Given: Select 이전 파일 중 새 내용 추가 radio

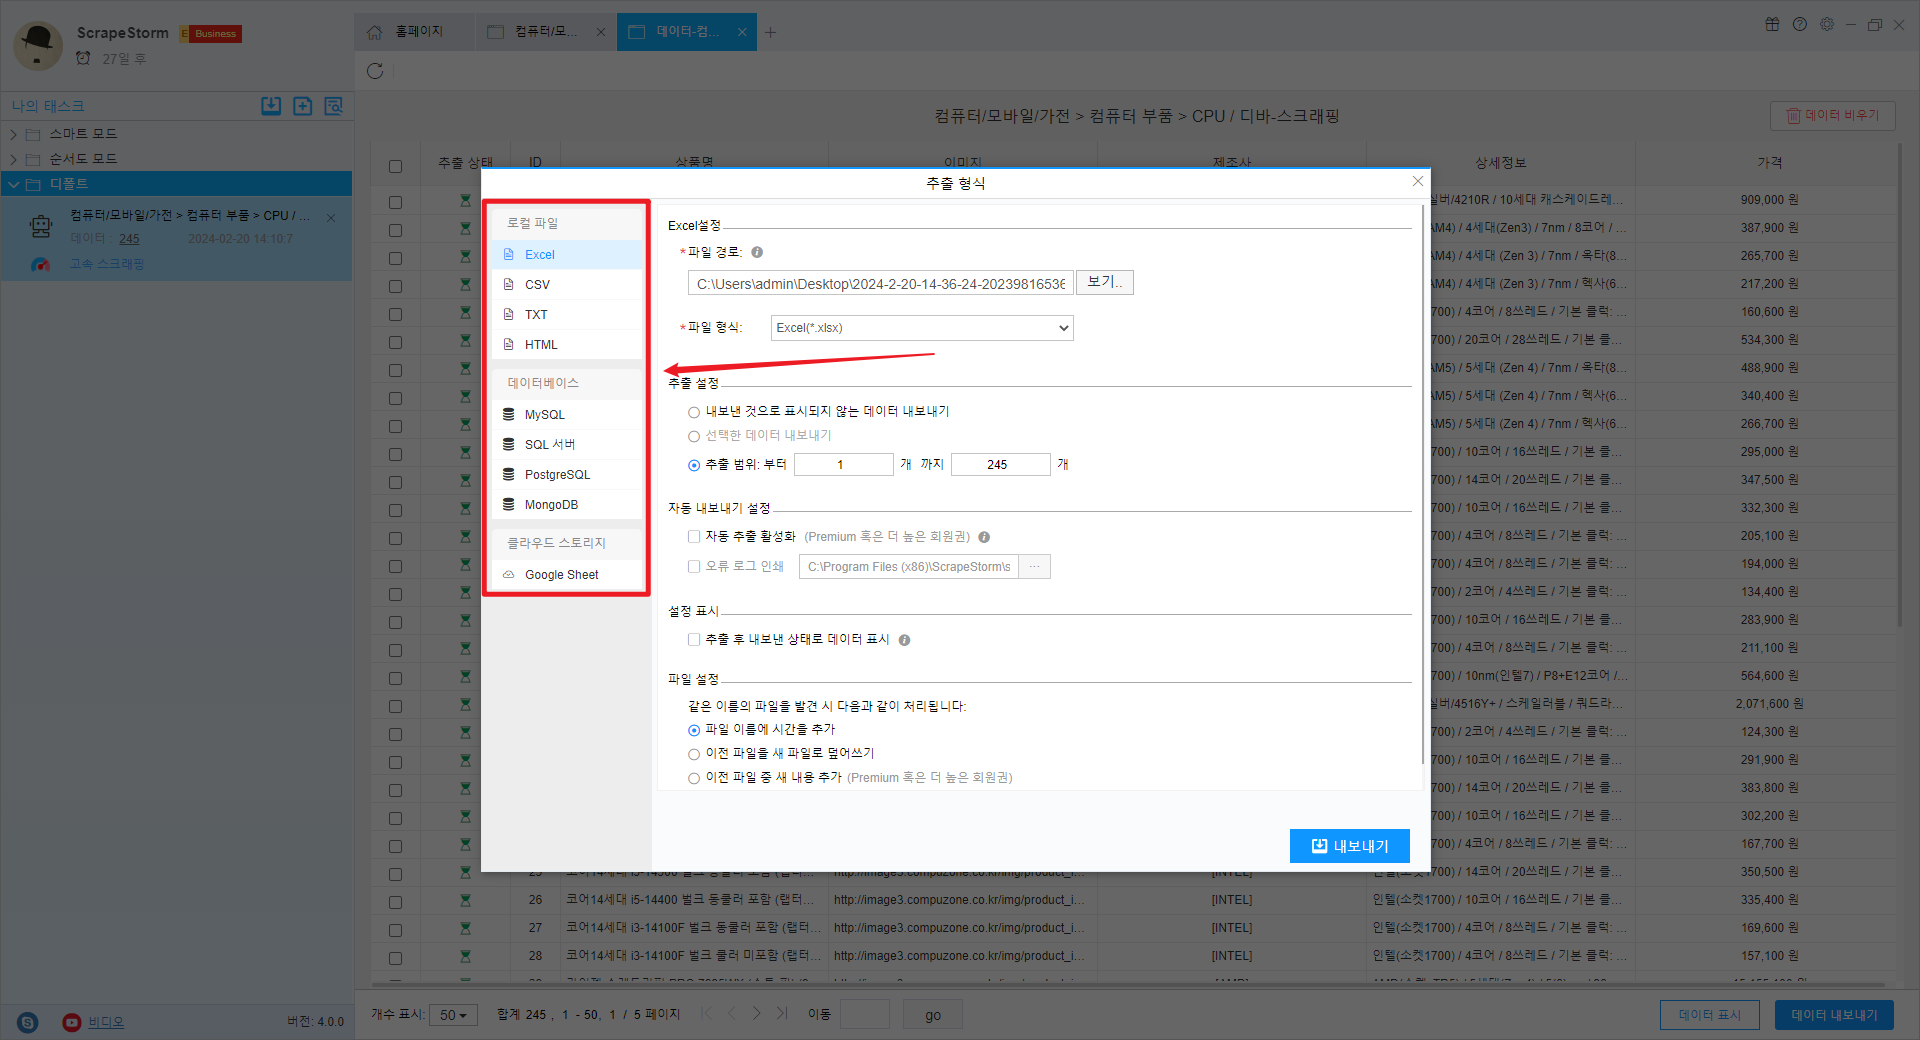Looking at the screenshot, I should pyautogui.click(x=694, y=778).
